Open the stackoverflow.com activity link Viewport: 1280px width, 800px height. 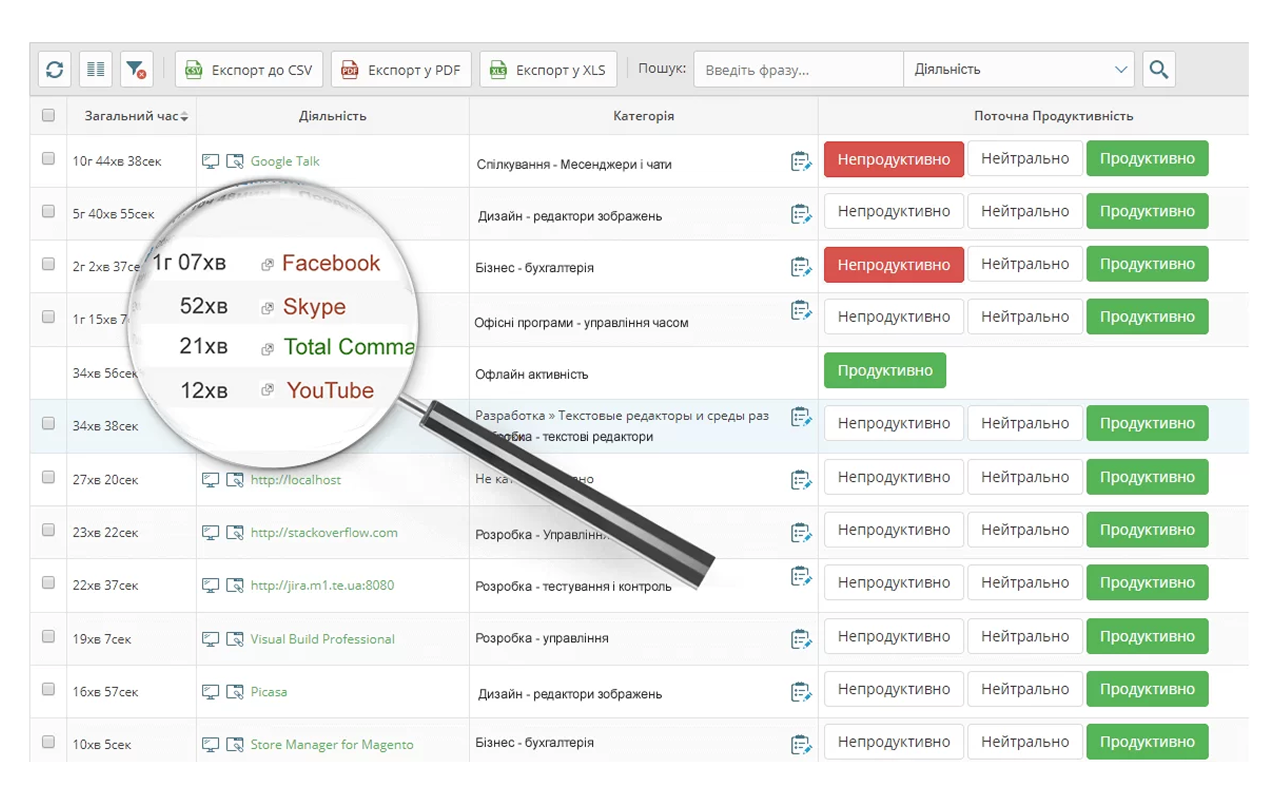click(x=324, y=533)
